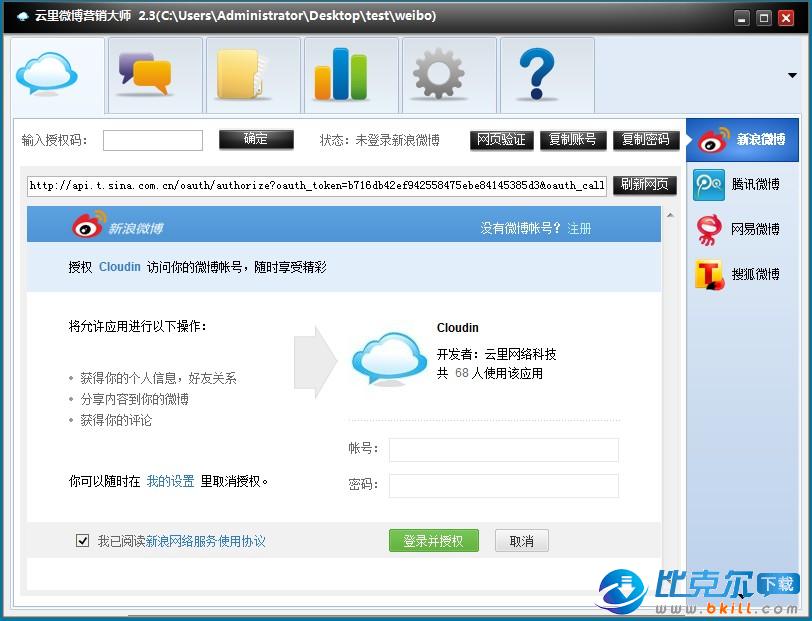The width and height of the screenshot is (812, 621).
Task: Open the 注册 register link
Action: point(579,229)
